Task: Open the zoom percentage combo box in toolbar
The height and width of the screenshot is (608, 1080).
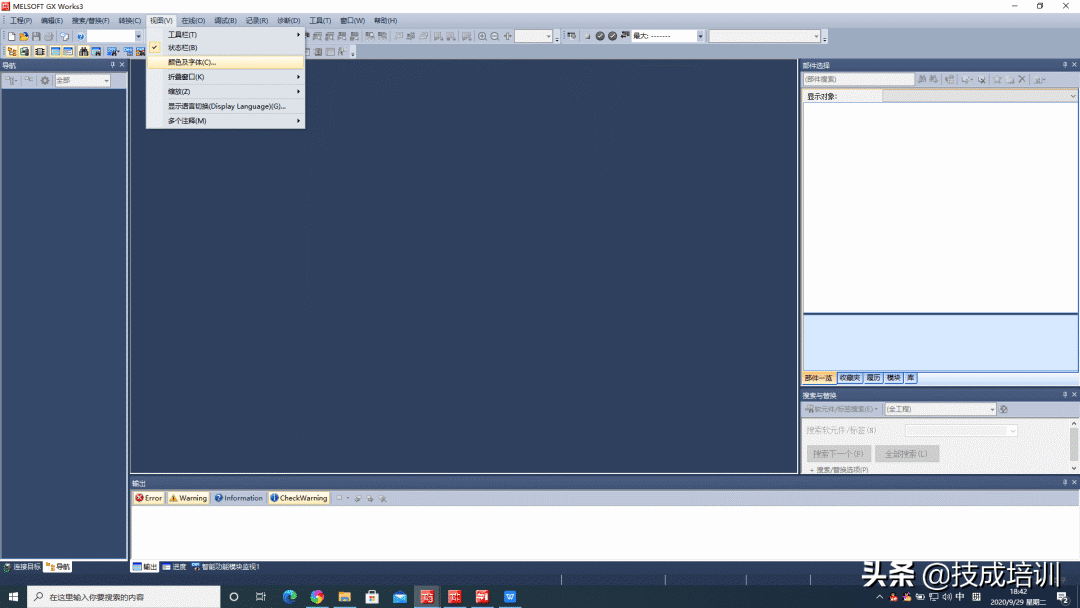Action: [534, 36]
